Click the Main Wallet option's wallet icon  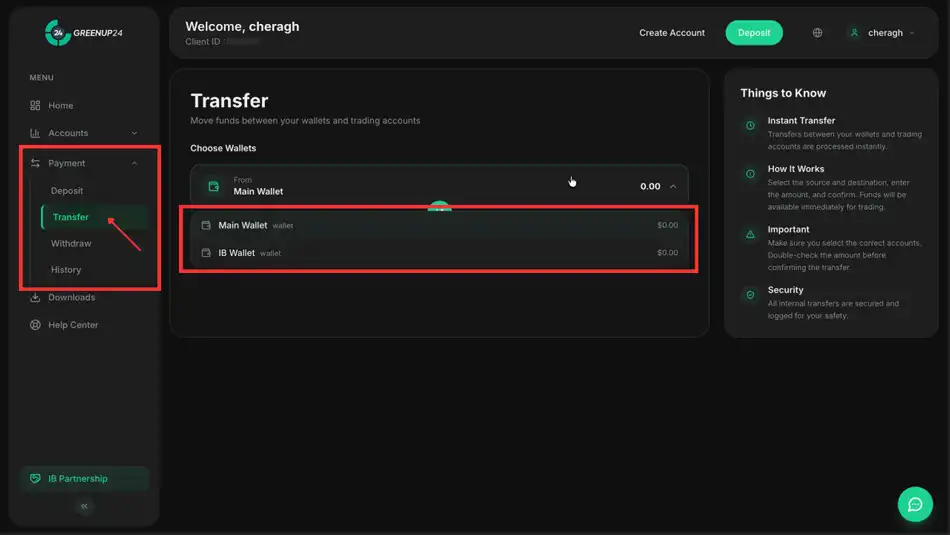(x=206, y=225)
